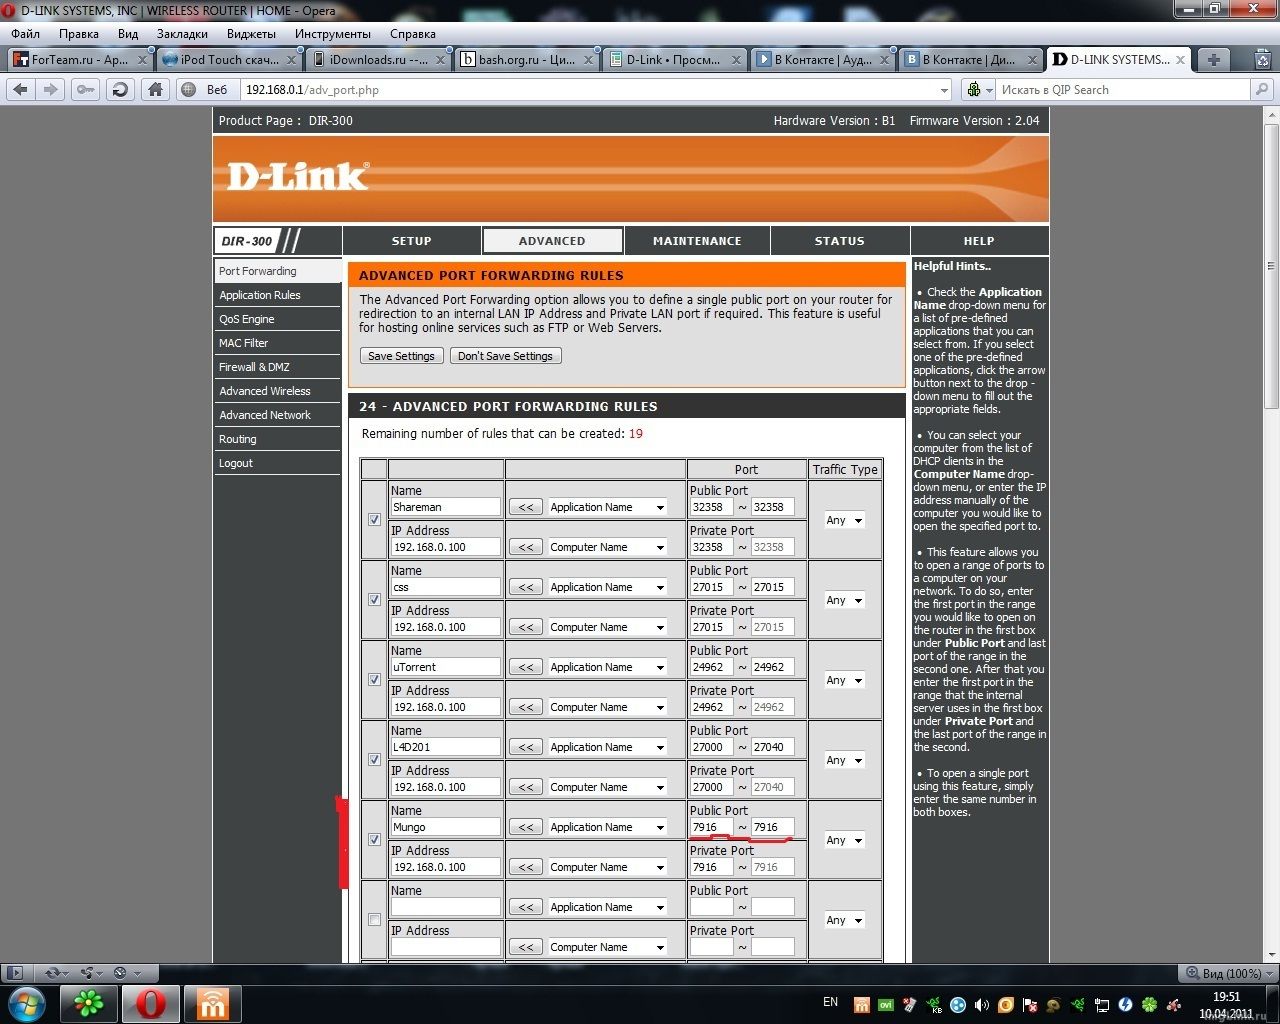Viewport: 1280px width, 1024px height.
Task: Open the Файл menu
Action: pyautogui.click(x=26, y=33)
